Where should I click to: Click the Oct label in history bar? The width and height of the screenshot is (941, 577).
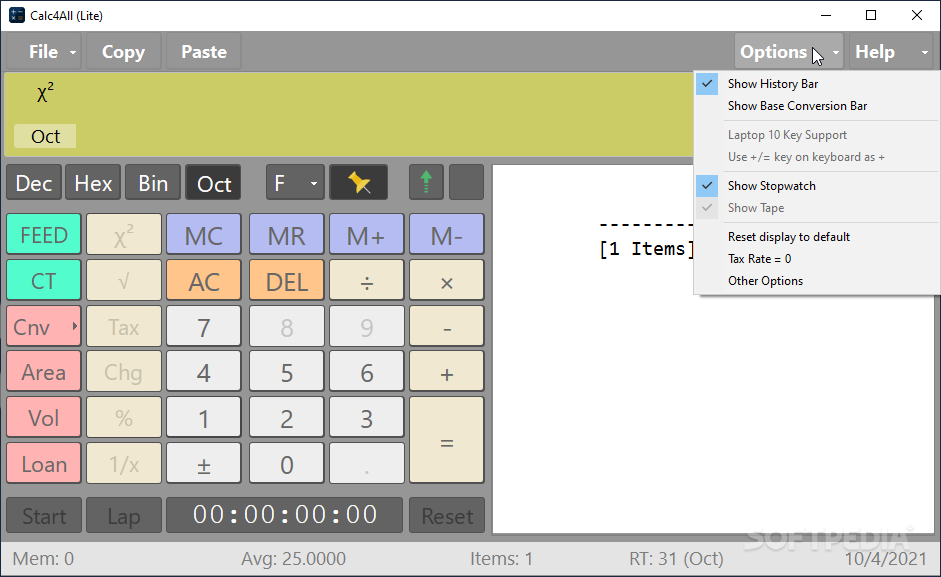coord(45,136)
